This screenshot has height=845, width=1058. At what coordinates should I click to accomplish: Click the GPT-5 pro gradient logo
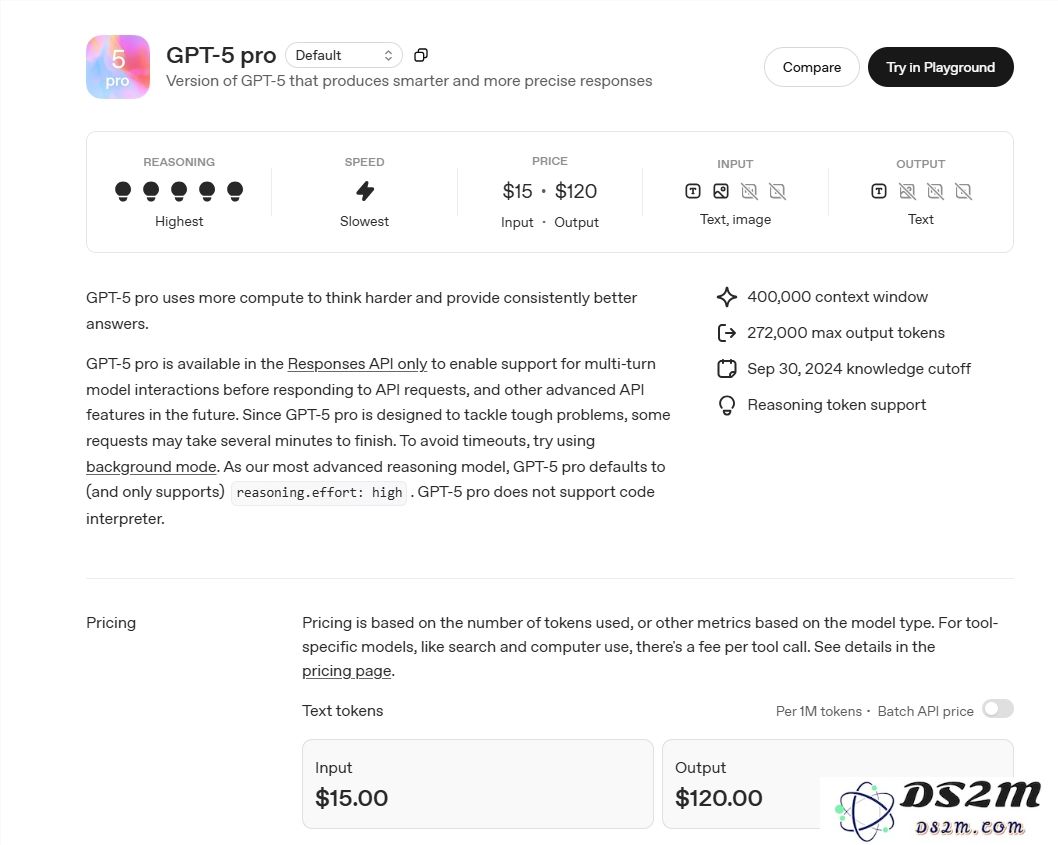pos(118,67)
